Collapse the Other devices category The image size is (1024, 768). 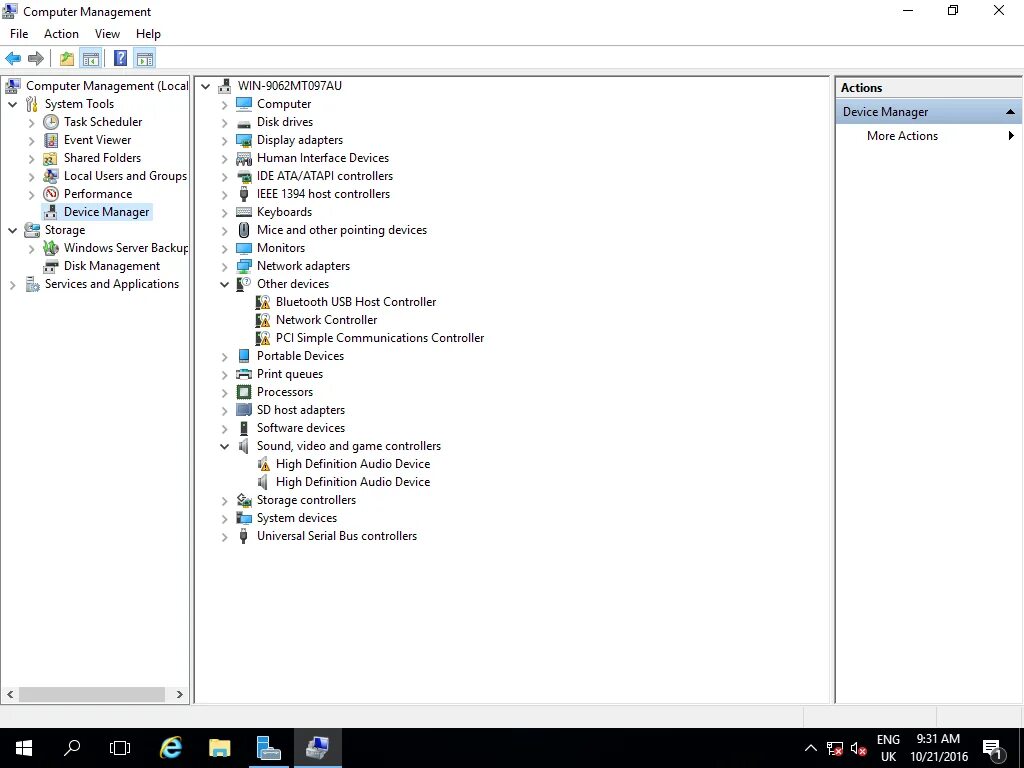click(x=225, y=285)
